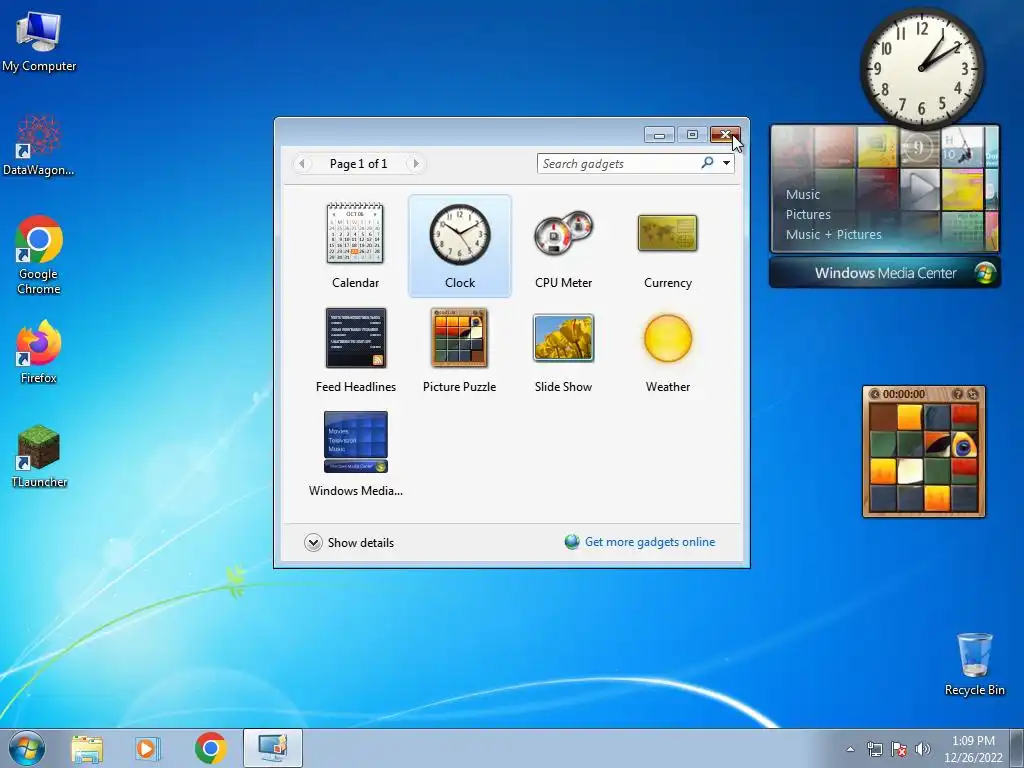Click the toucan eye puzzle tile
Image resolution: width=1024 pixels, height=768 pixels.
[963, 445]
